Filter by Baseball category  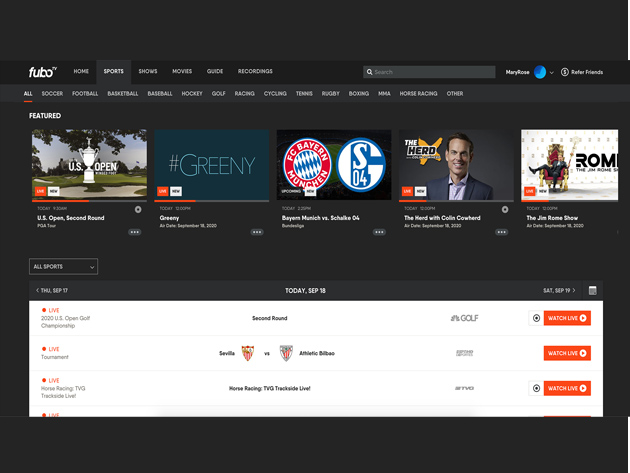[160, 94]
